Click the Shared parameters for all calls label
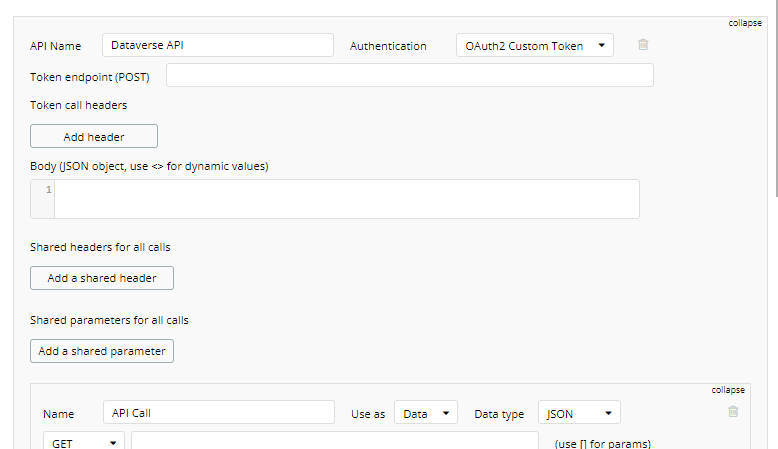This screenshot has height=449, width=778. click(x=110, y=321)
